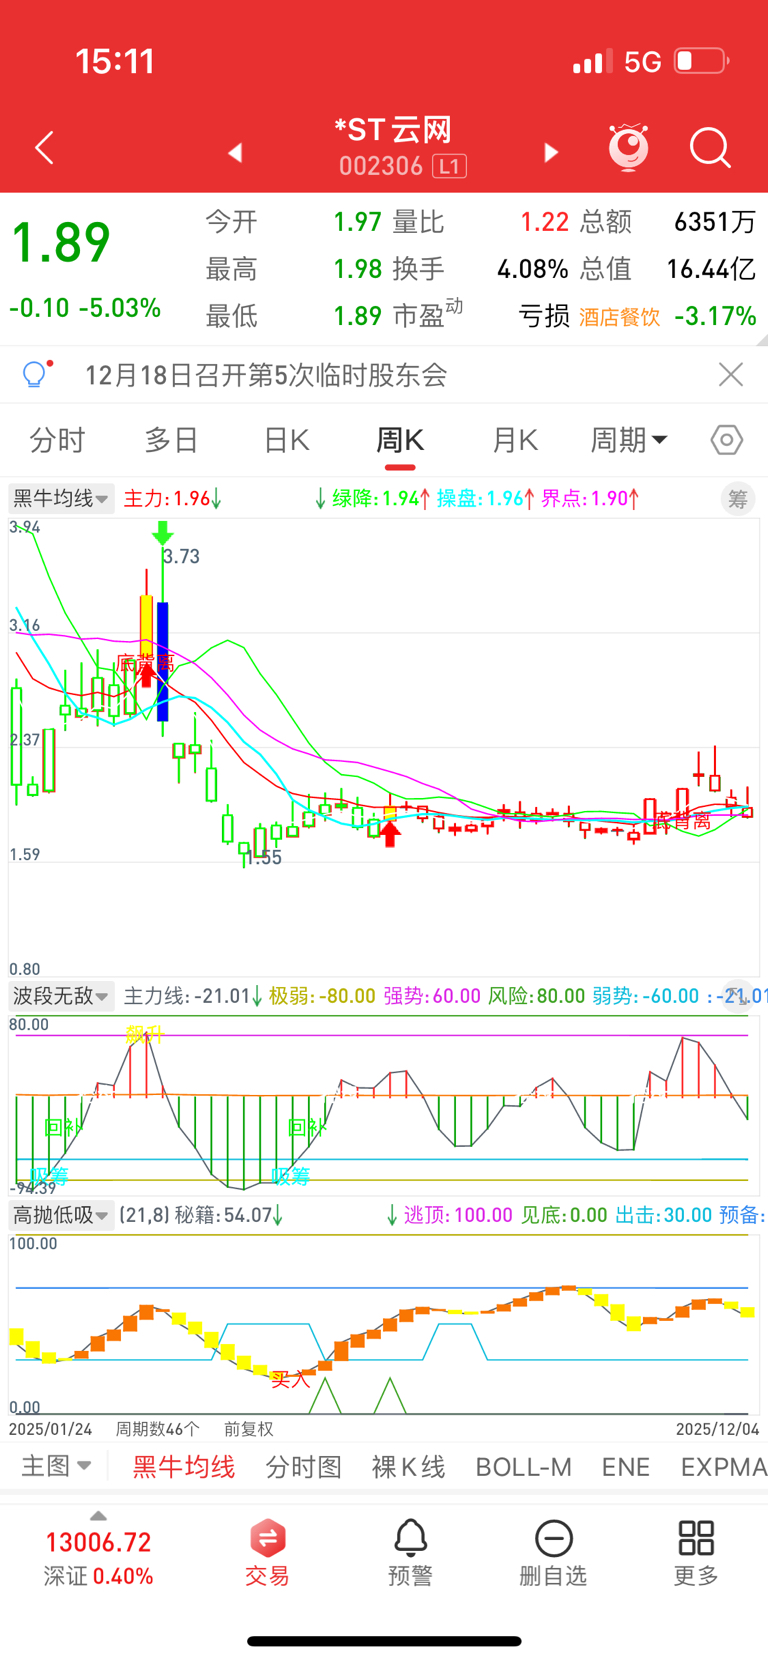Open 预警 alert bell

click(x=410, y=1553)
